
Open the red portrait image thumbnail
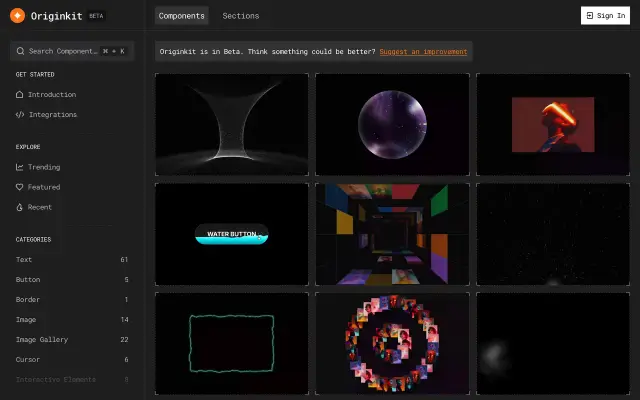[x=553, y=124]
